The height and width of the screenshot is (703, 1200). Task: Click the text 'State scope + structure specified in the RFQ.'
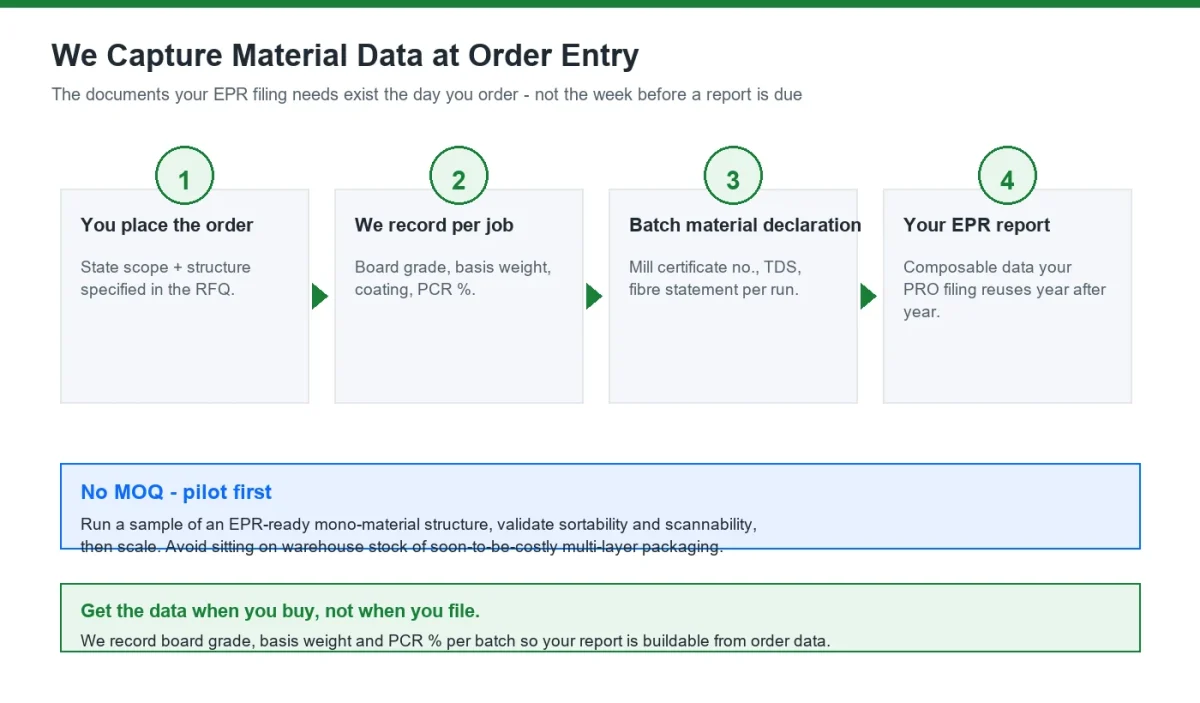166,278
